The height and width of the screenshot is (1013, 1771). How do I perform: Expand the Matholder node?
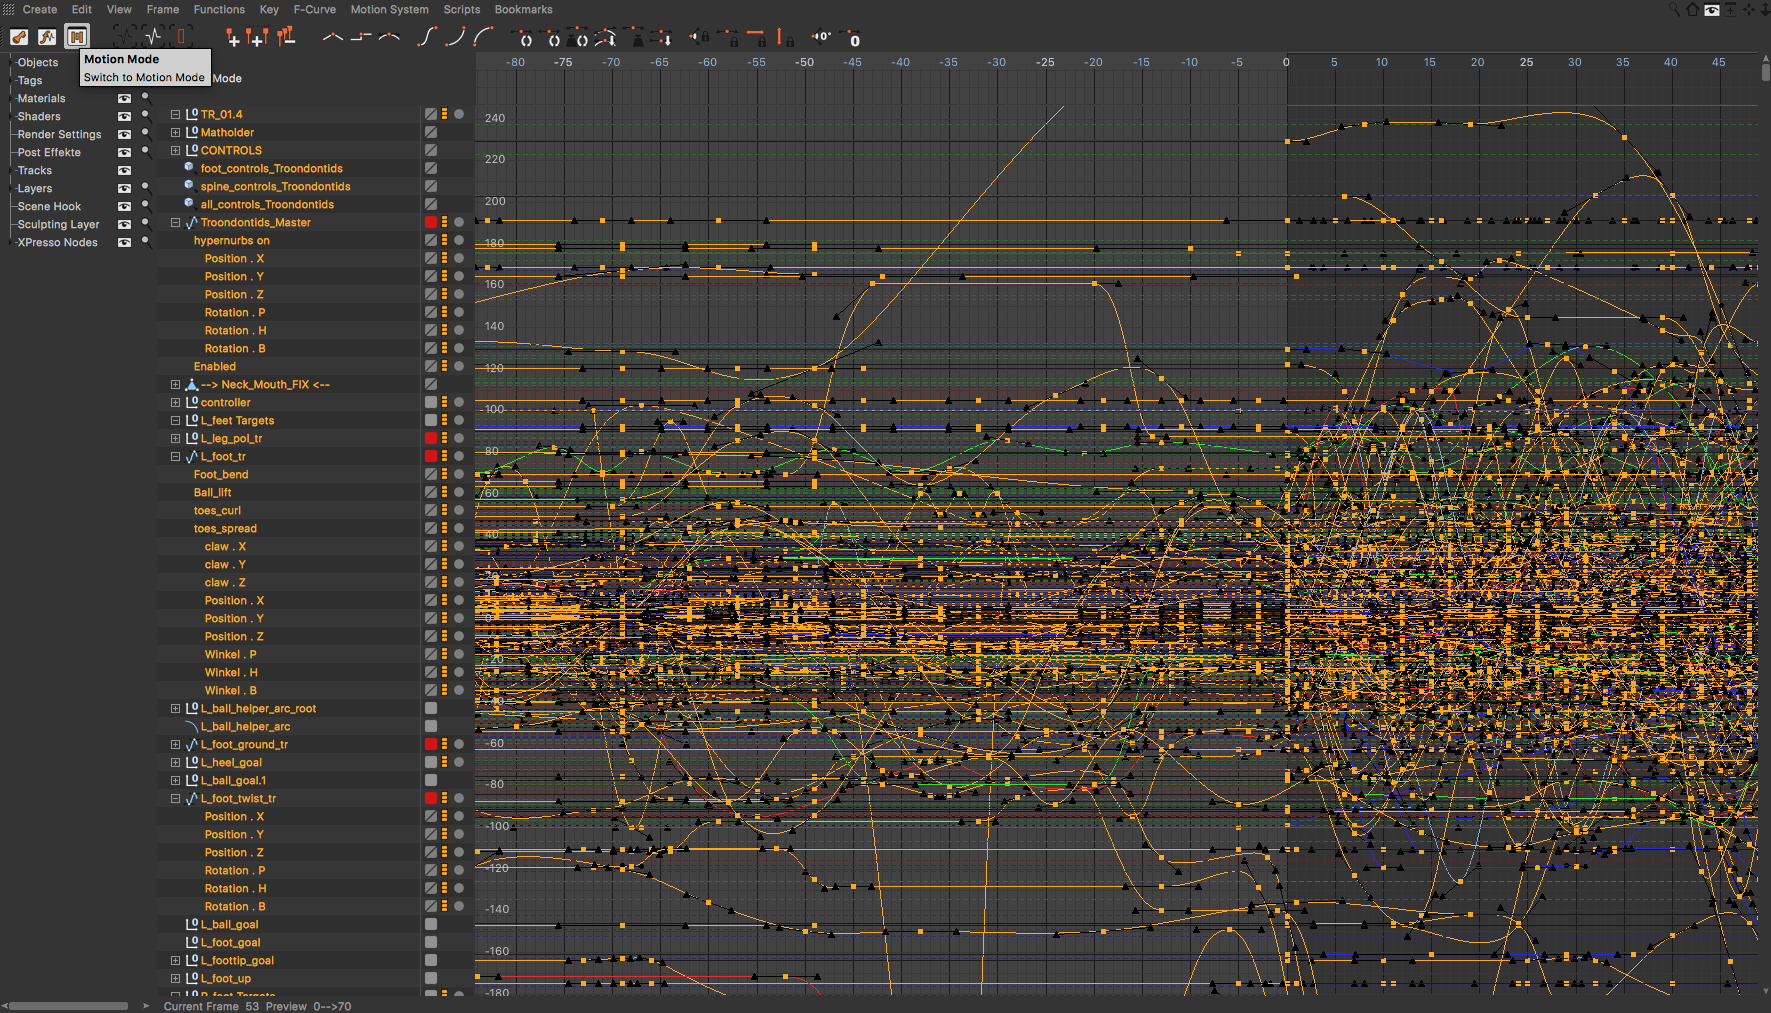[x=176, y=132]
